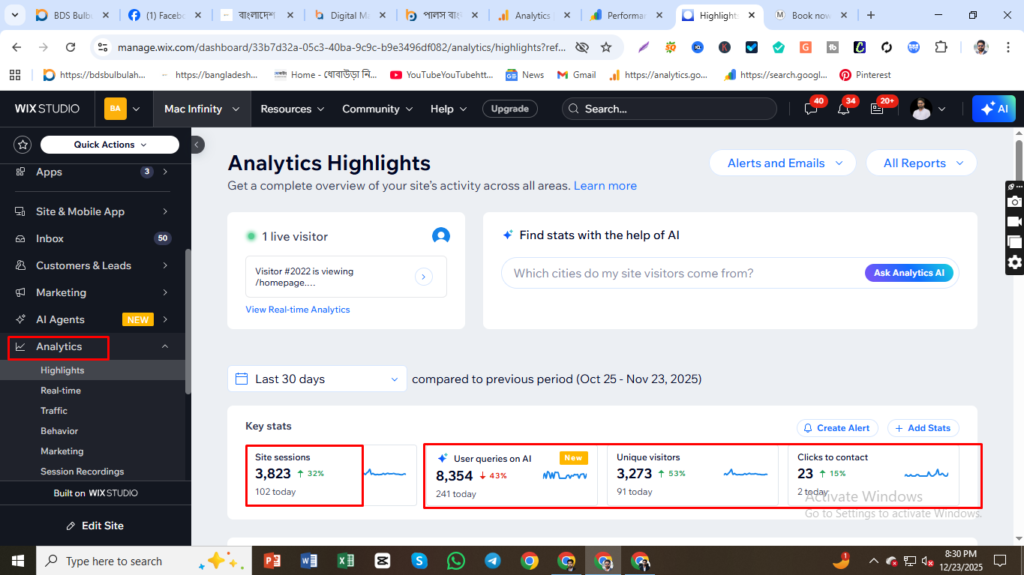Click the Windows taskbar search box

(142, 561)
